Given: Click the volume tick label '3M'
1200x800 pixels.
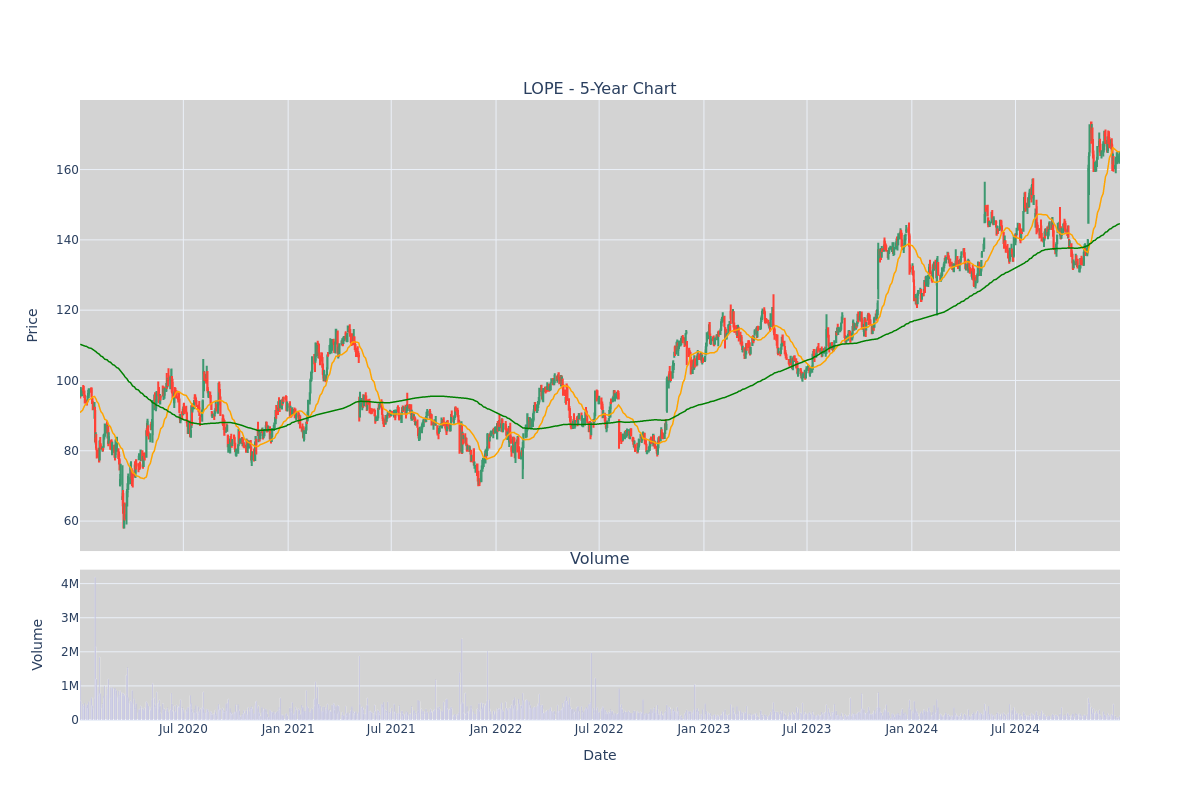Looking at the screenshot, I should point(70,618).
